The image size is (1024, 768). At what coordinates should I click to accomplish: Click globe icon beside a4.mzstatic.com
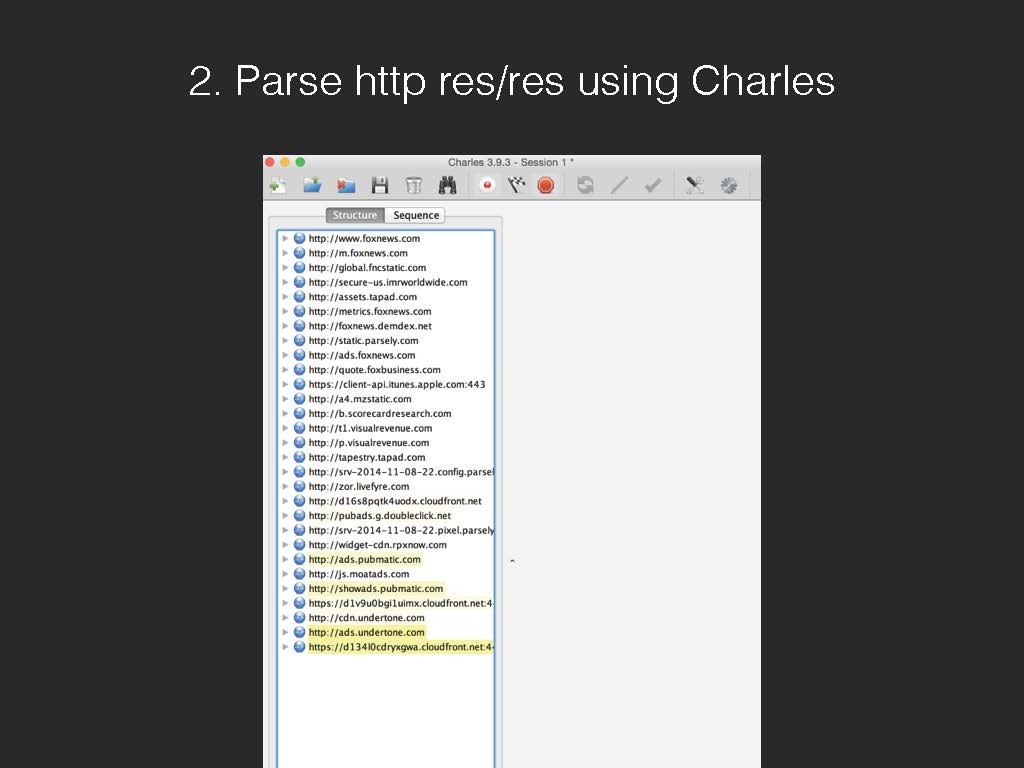click(x=299, y=398)
